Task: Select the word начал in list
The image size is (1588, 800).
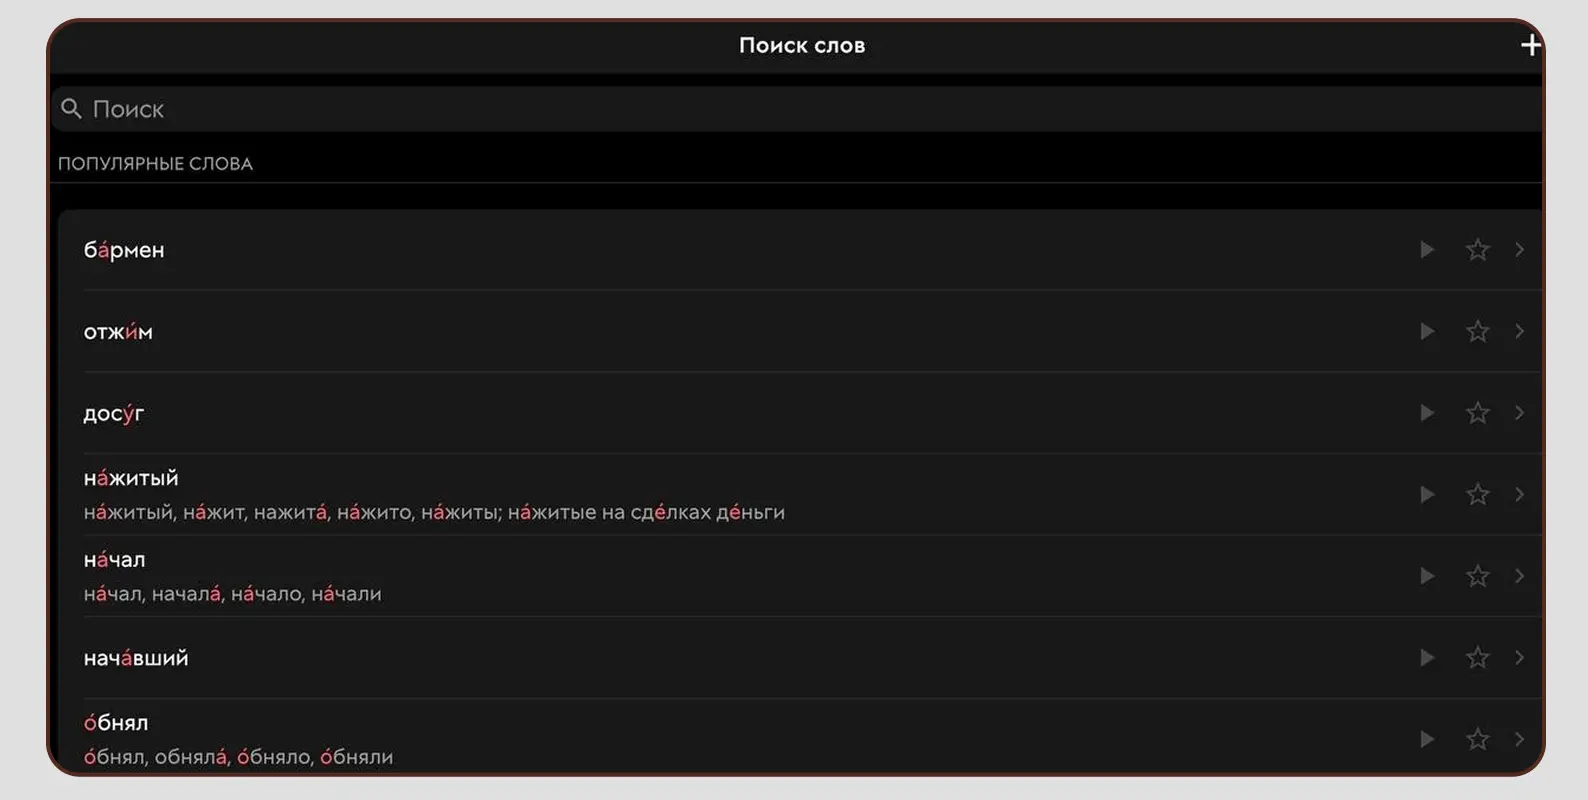Action: tap(115, 560)
